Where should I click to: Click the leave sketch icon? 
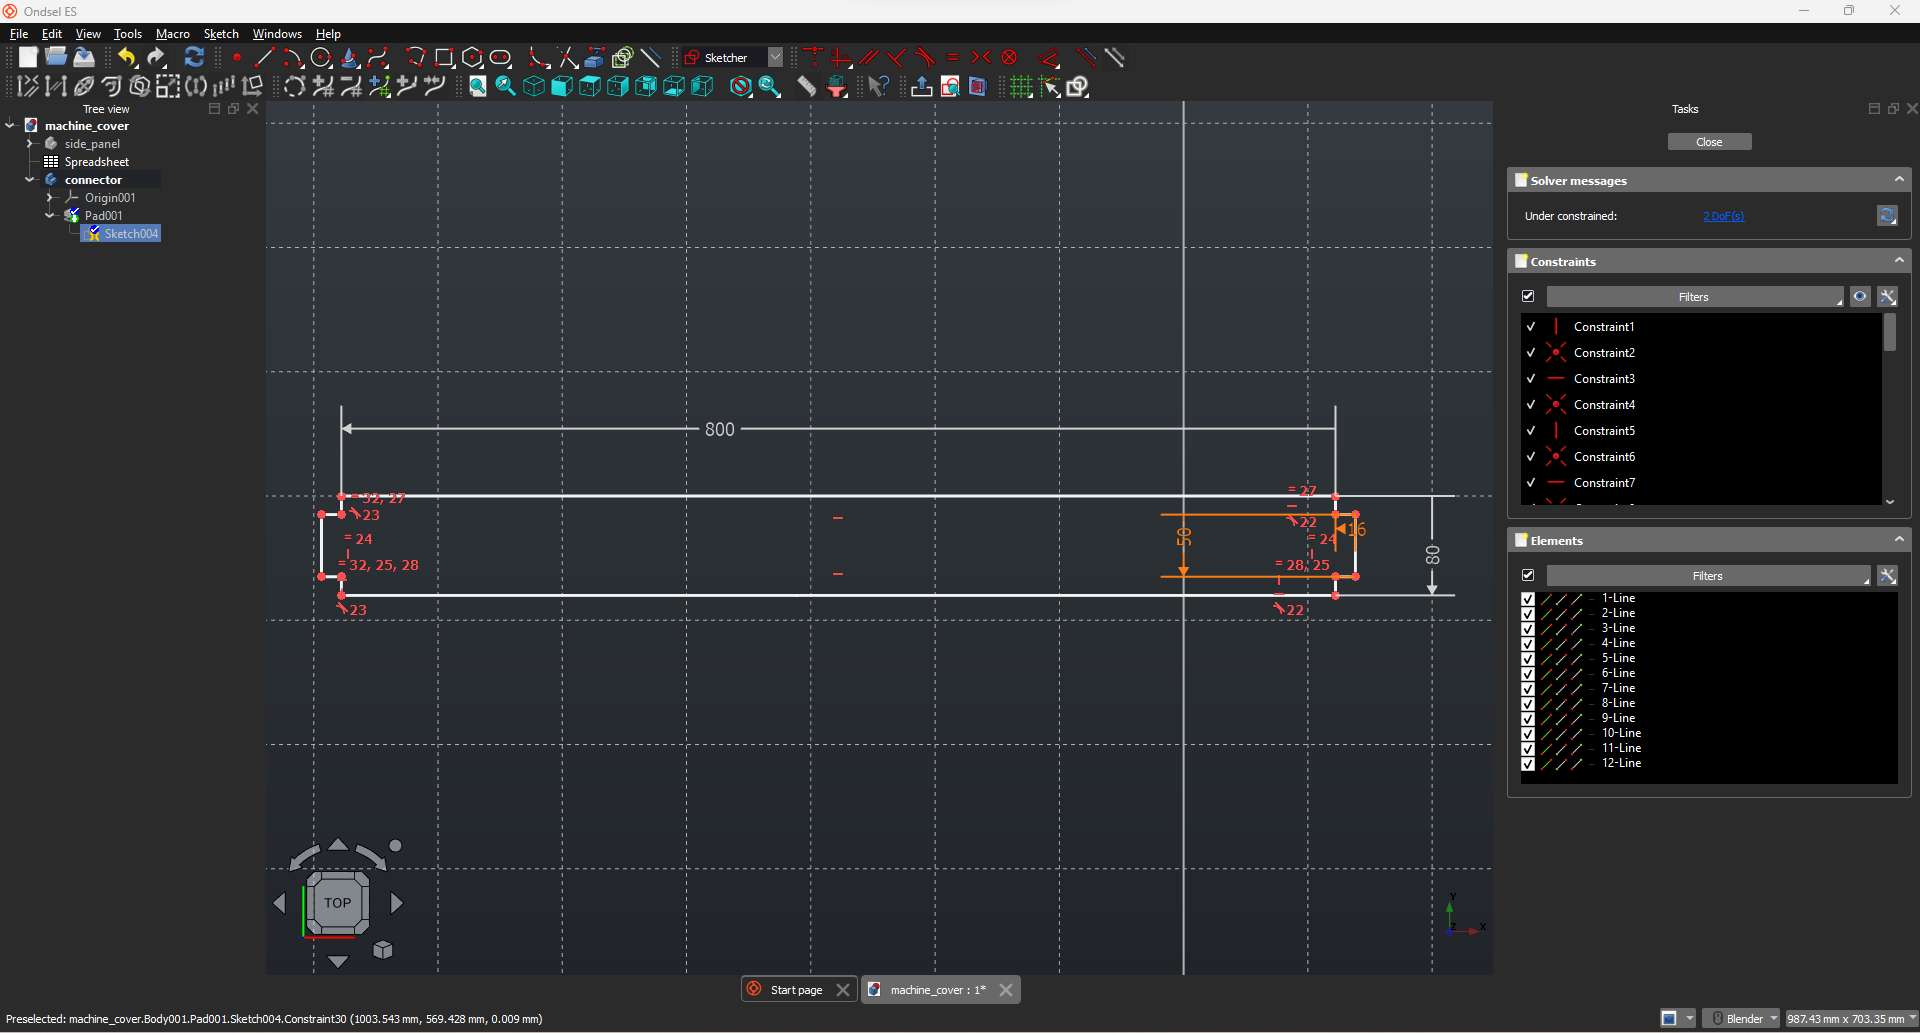(x=921, y=87)
